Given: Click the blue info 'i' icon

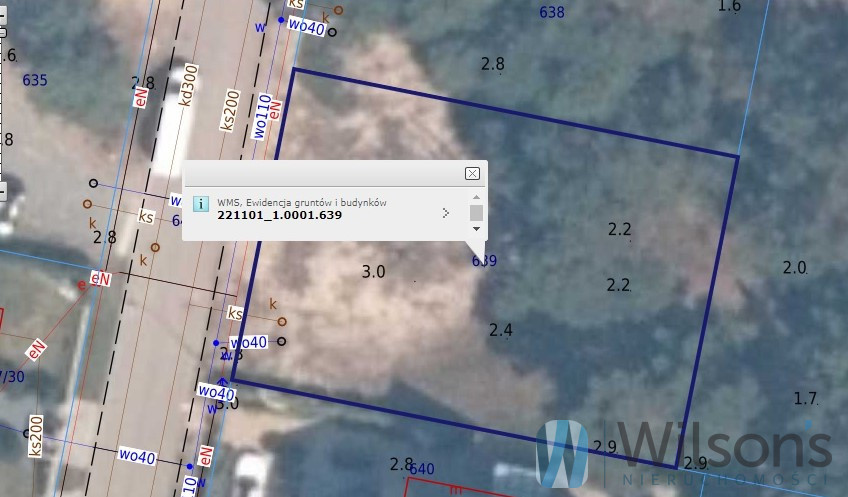Looking at the screenshot, I should (x=201, y=204).
